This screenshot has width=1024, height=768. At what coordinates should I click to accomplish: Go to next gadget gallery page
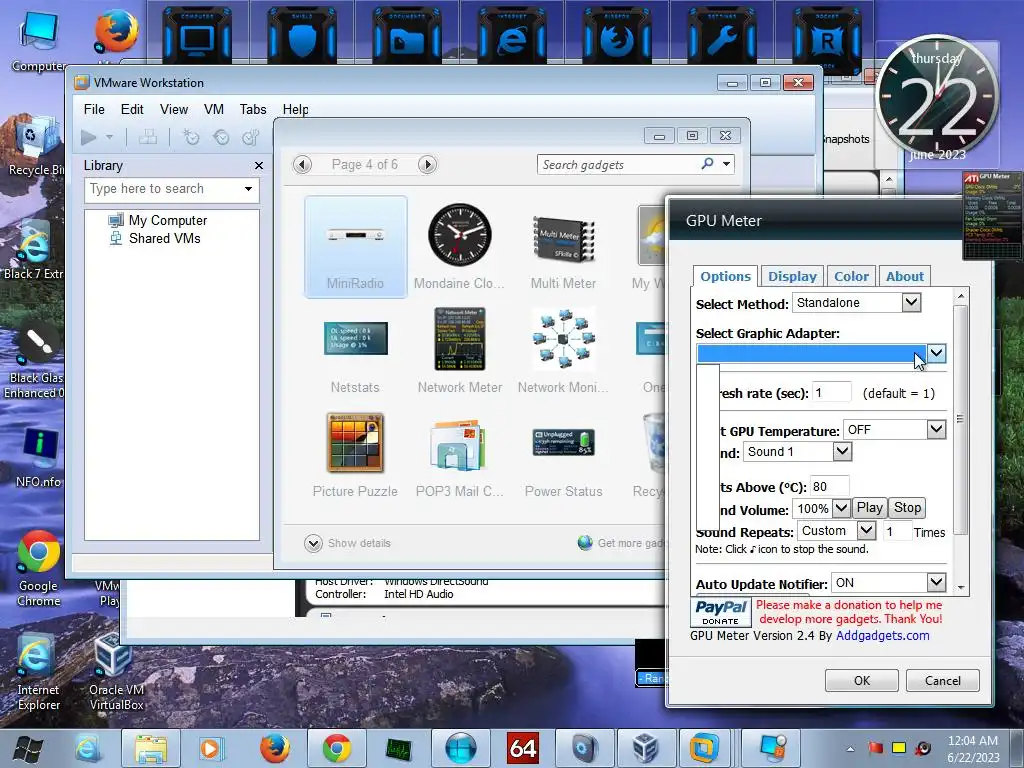click(x=427, y=165)
